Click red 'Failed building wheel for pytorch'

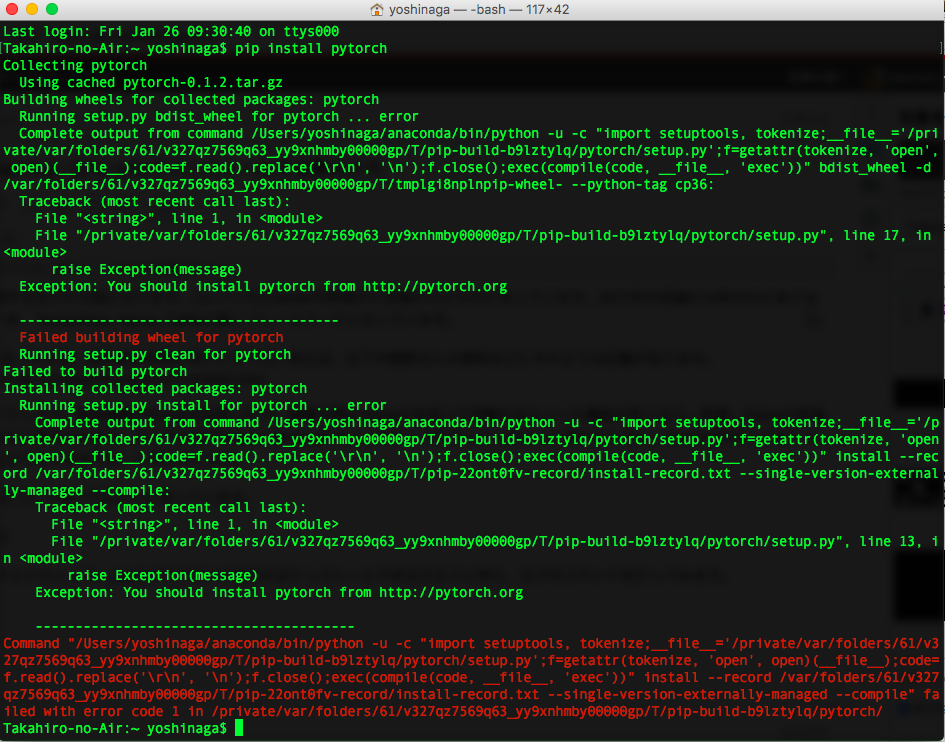(x=151, y=338)
